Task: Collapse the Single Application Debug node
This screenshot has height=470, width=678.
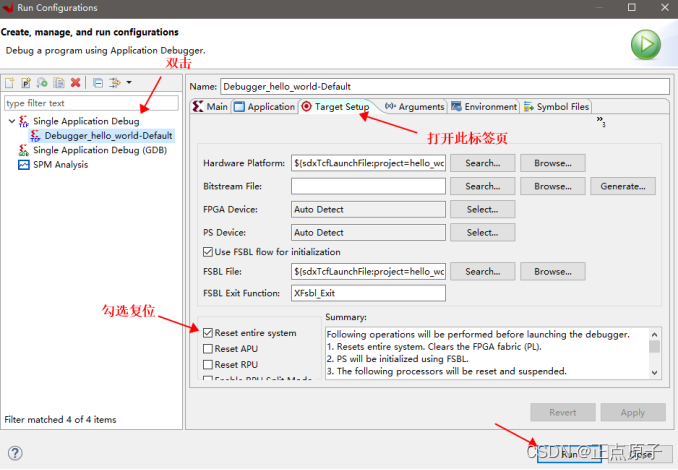Action: tap(12, 121)
